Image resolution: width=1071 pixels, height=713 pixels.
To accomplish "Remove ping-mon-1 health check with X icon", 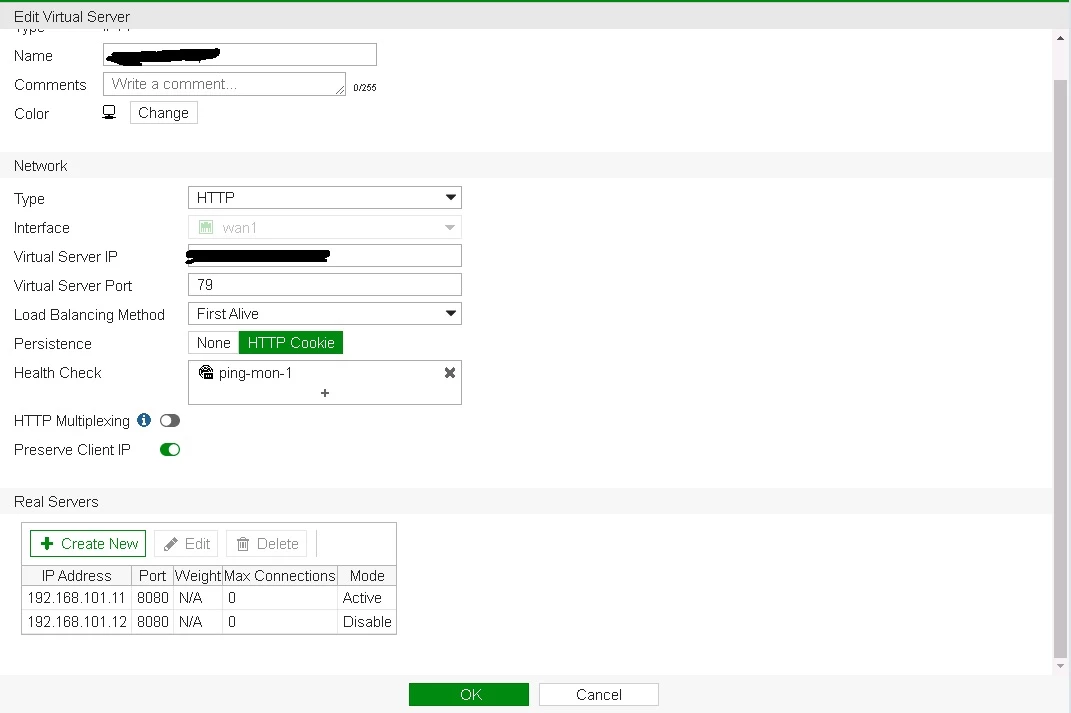I will click(x=449, y=373).
